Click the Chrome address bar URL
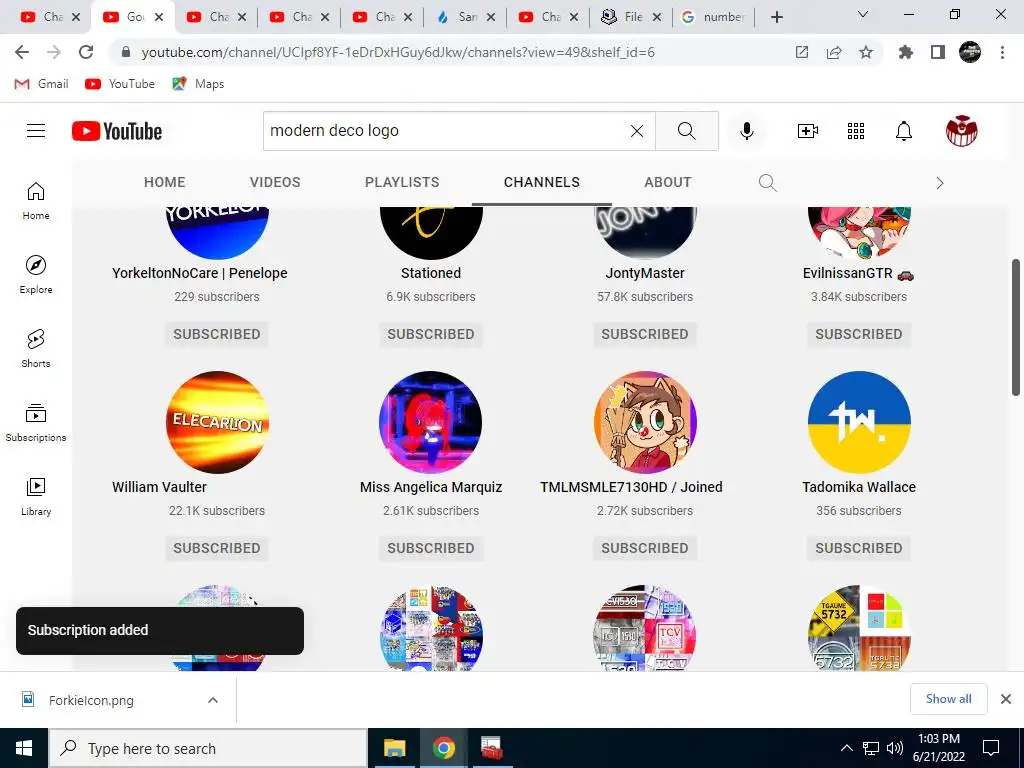This screenshot has width=1024, height=768. [398, 52]
